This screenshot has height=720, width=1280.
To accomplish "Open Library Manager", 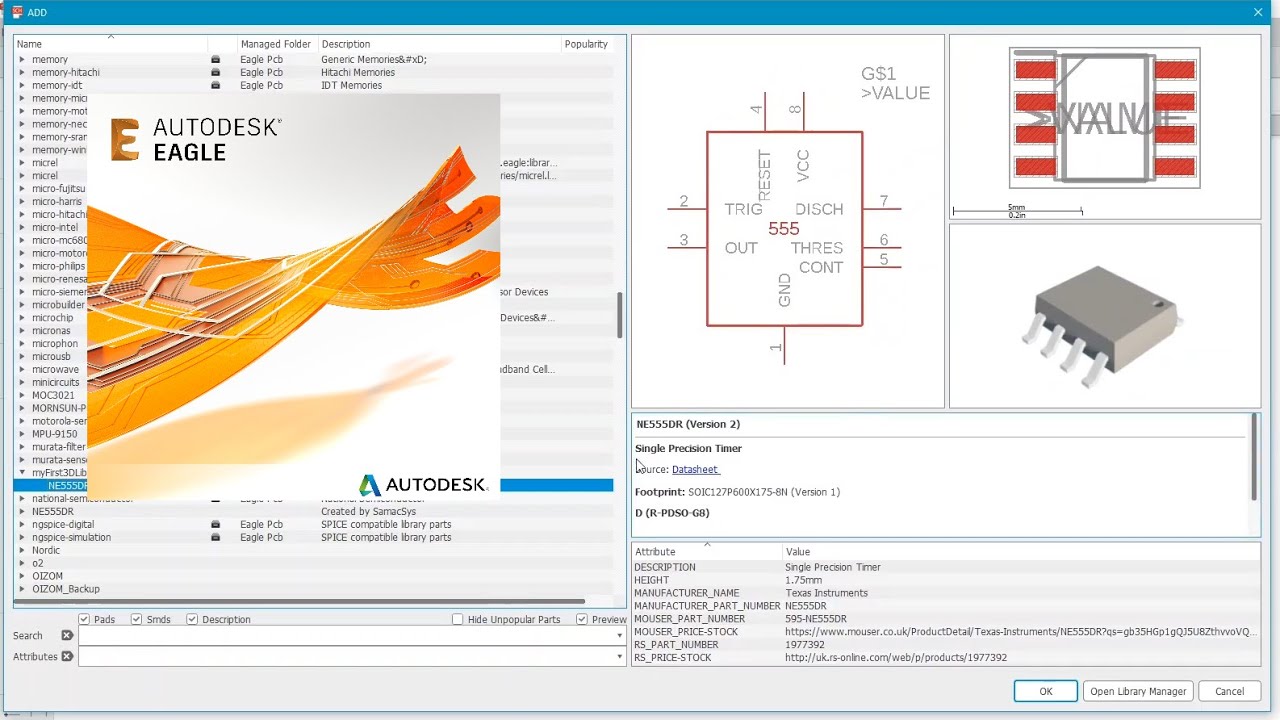I will [x=1138, y=691].
